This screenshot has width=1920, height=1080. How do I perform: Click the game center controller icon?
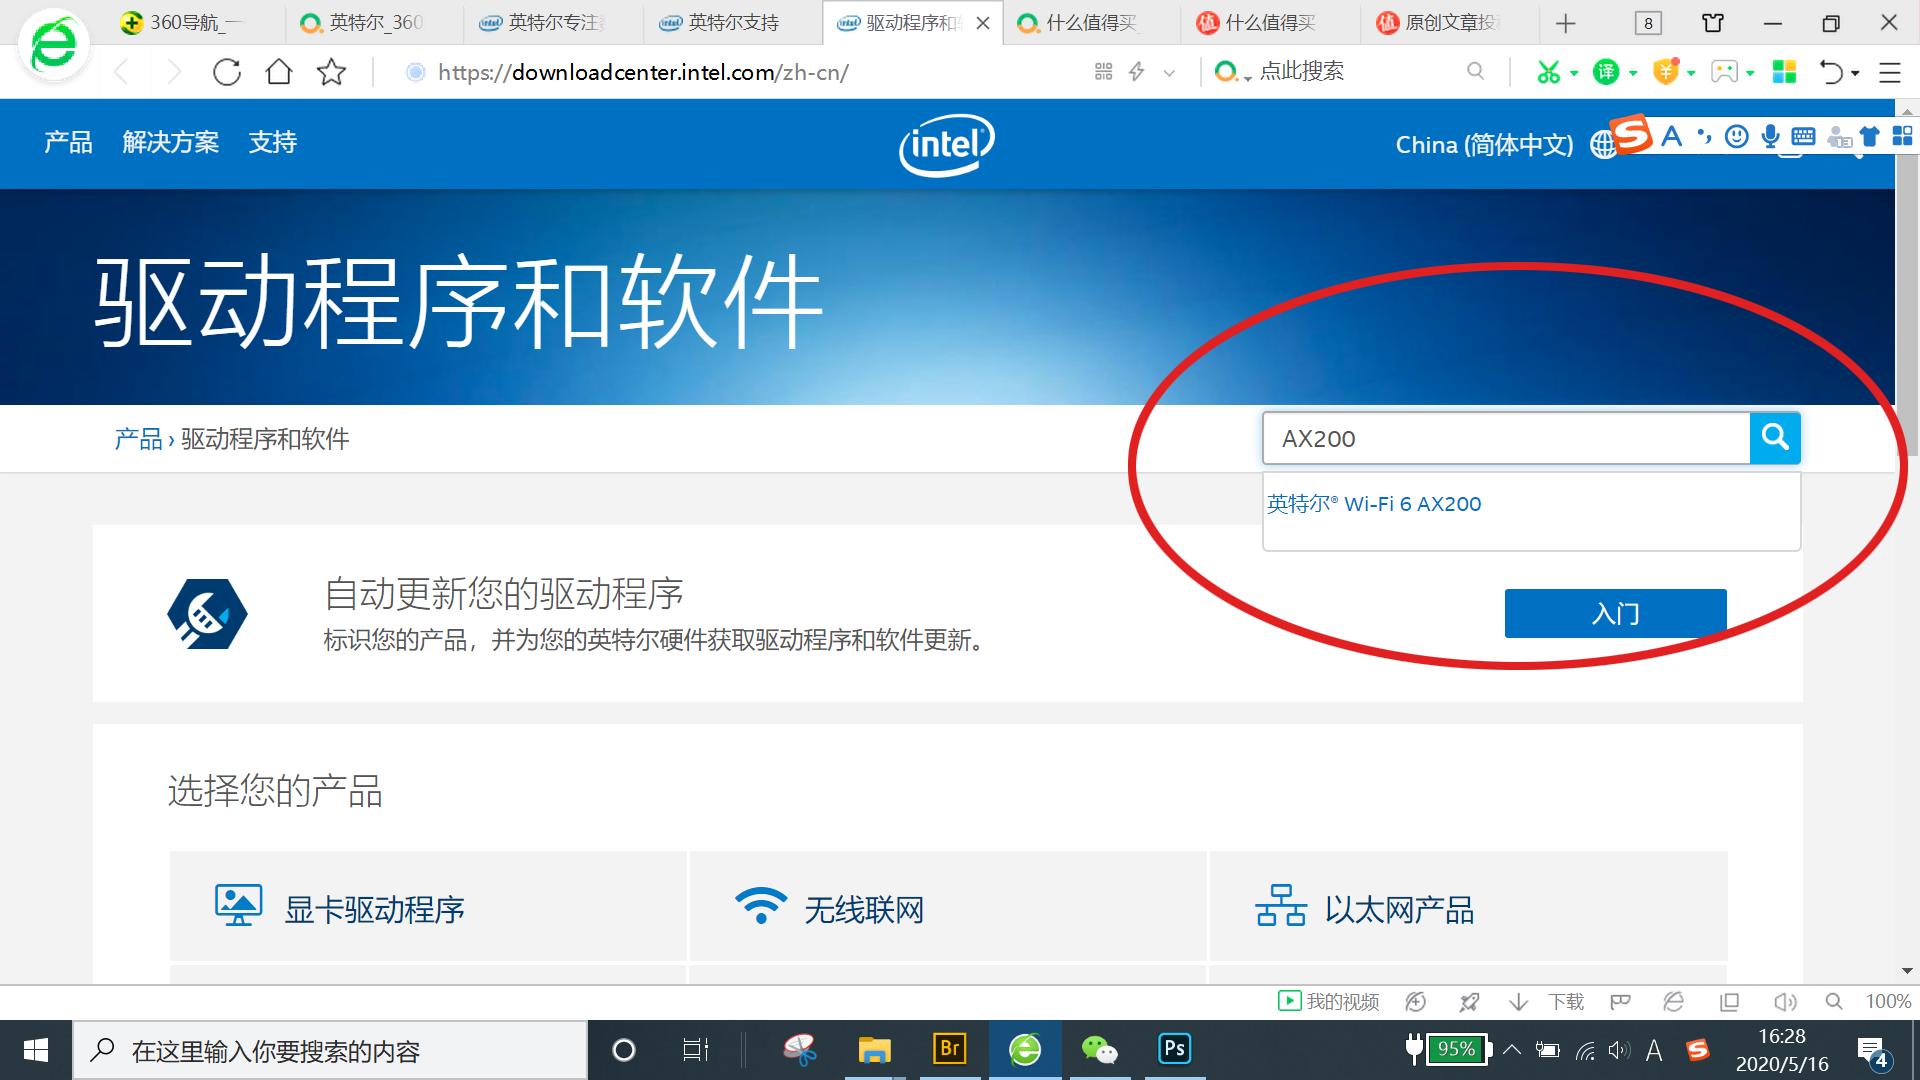click(x=1725, y=72)
